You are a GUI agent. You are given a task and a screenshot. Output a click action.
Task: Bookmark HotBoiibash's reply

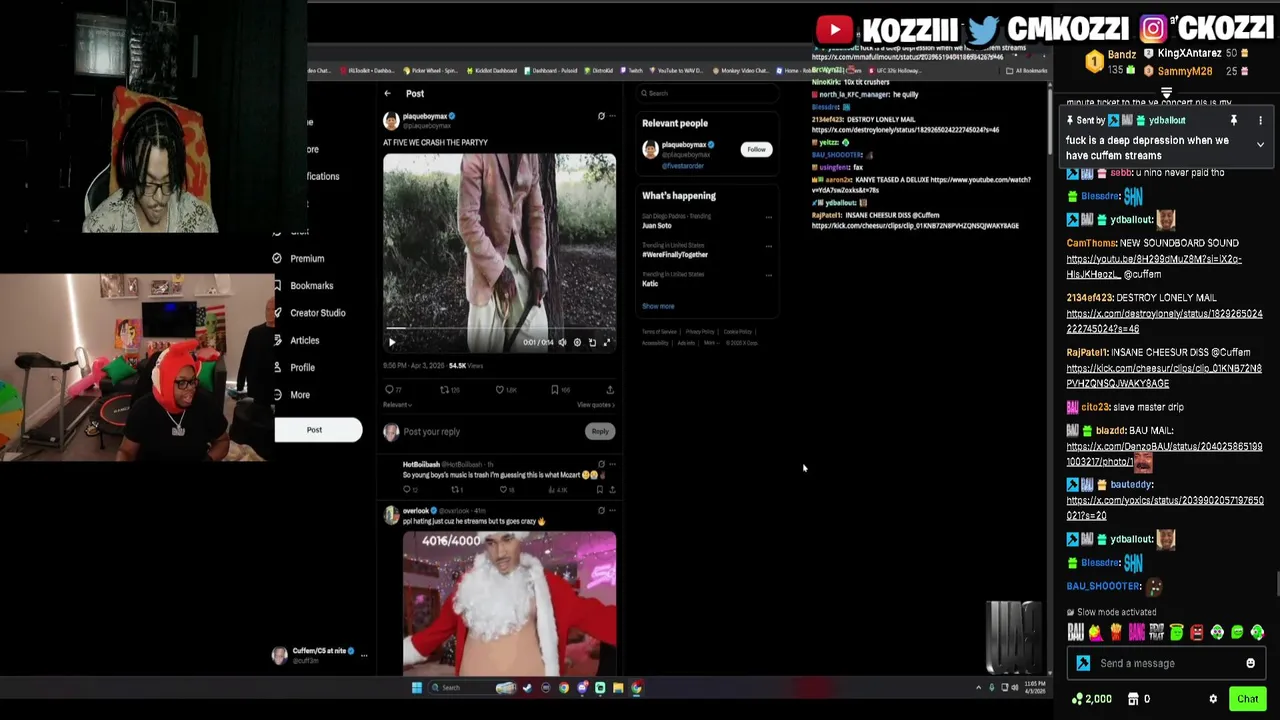pos(600,489)
